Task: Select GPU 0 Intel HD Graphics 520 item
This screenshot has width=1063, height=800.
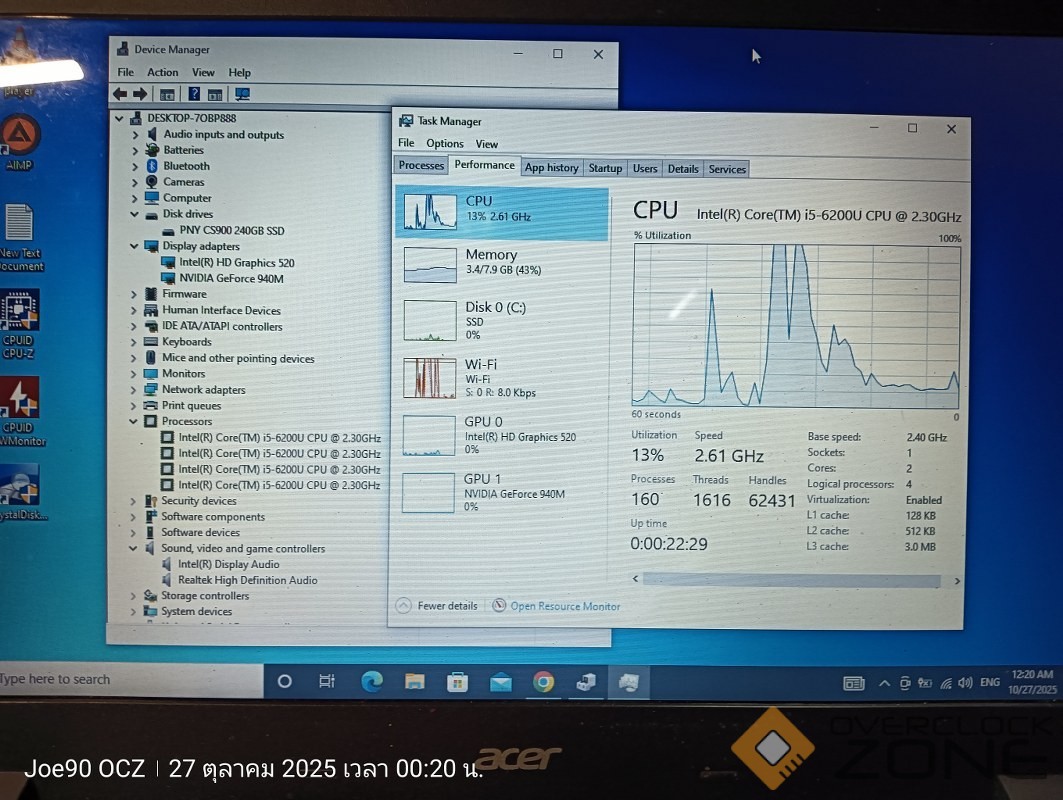Action: (502, 435)
